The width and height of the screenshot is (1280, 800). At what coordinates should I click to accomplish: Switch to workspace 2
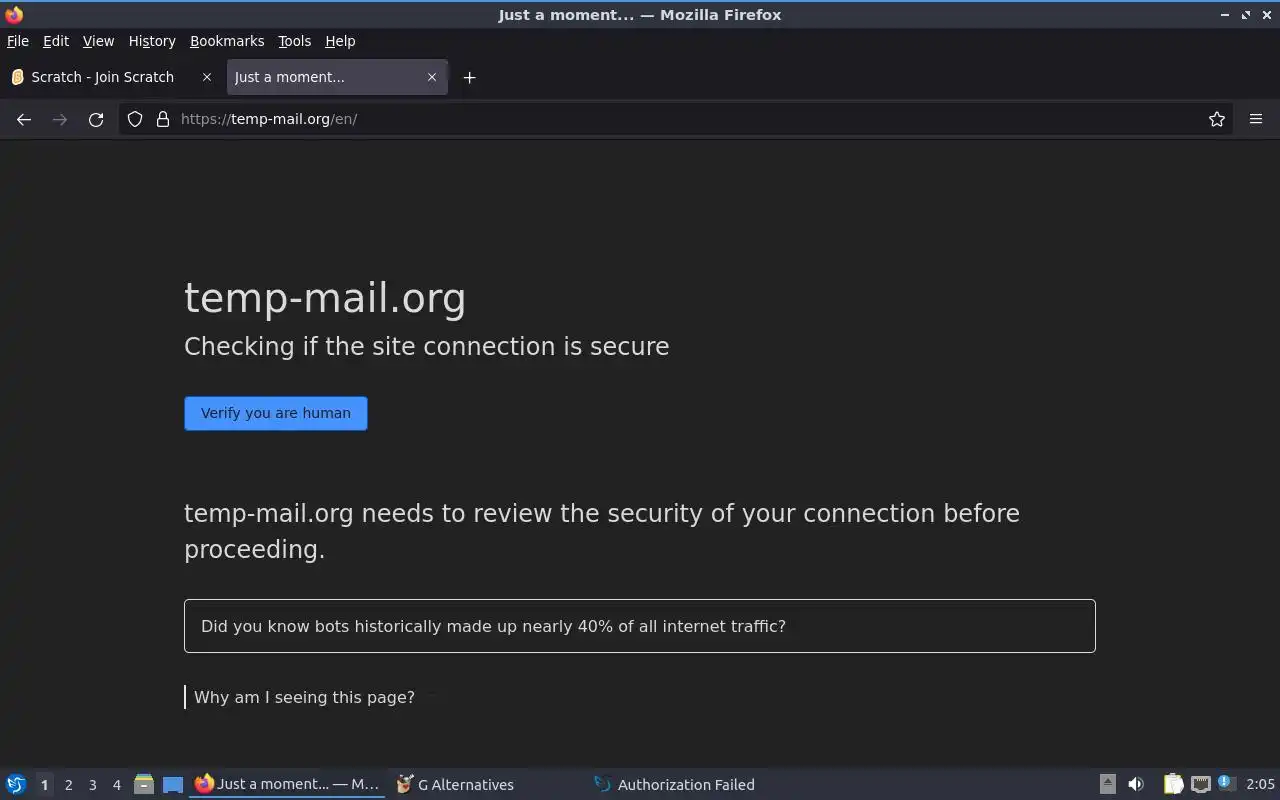pos(68,785)
